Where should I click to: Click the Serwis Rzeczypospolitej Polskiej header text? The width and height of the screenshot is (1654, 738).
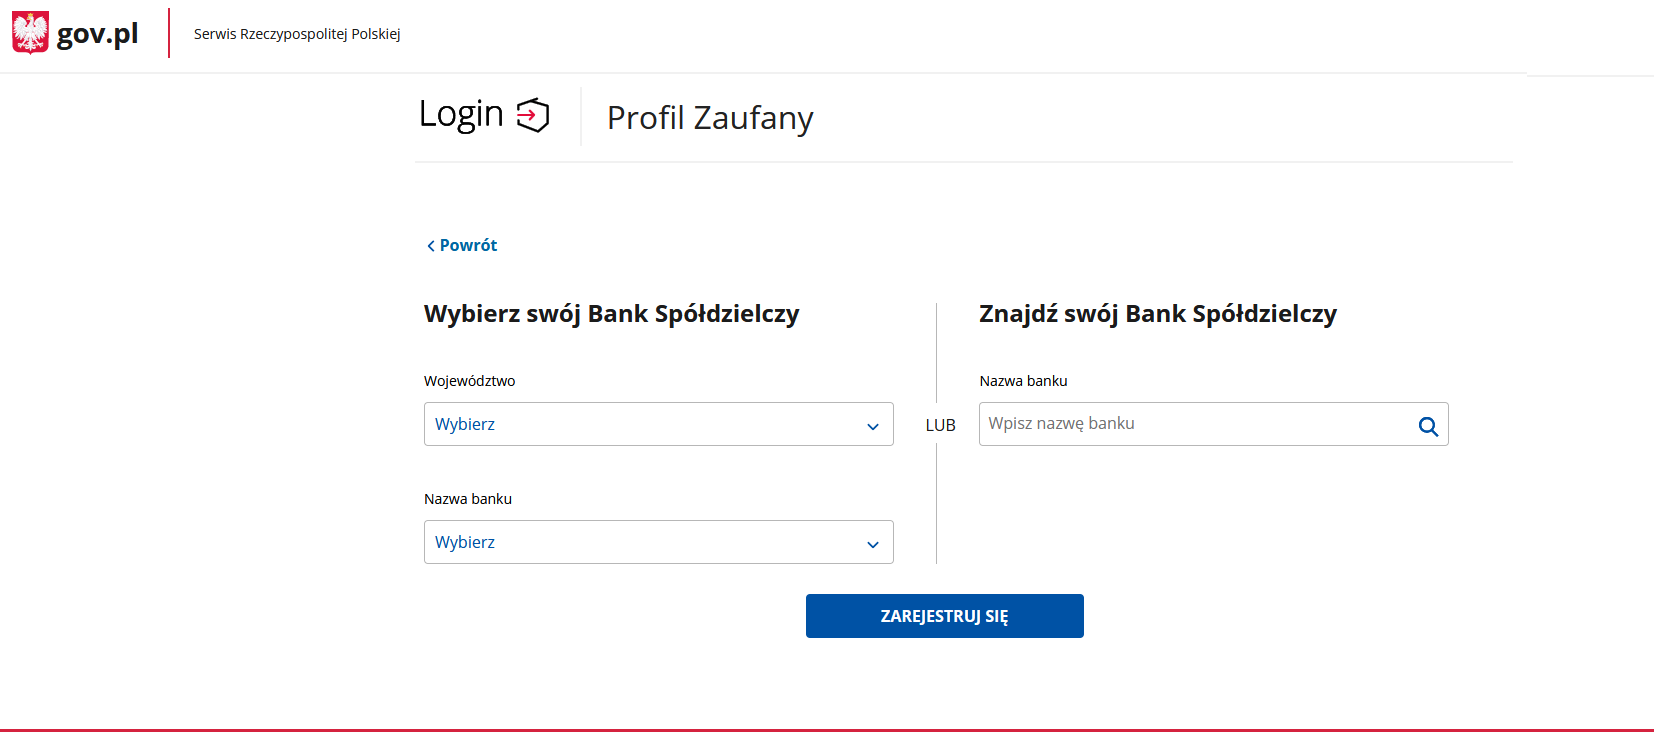[297, 34]
